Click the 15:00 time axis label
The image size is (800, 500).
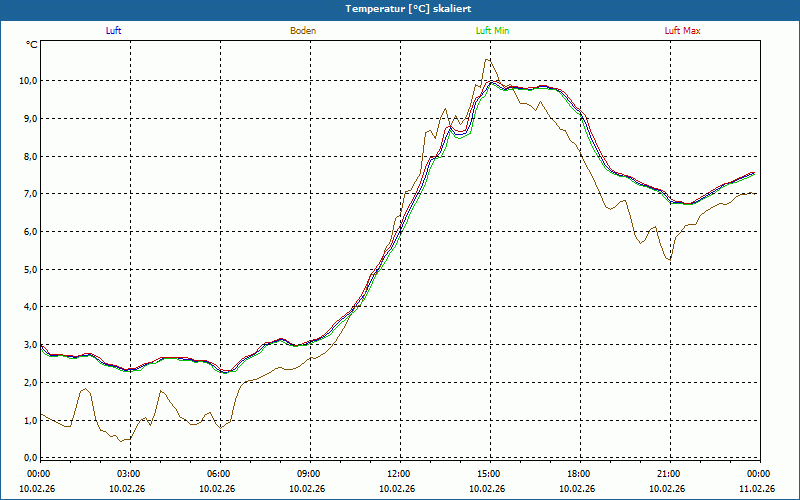(x=489, y=474)
